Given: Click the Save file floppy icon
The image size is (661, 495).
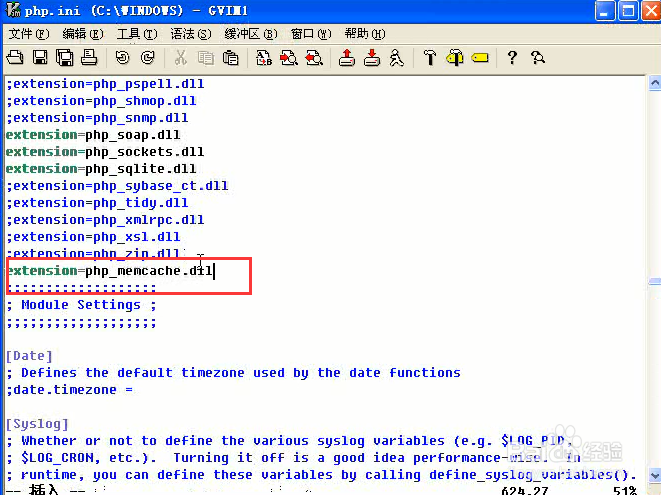Looking at the screenshot, I should click(40, 57).
